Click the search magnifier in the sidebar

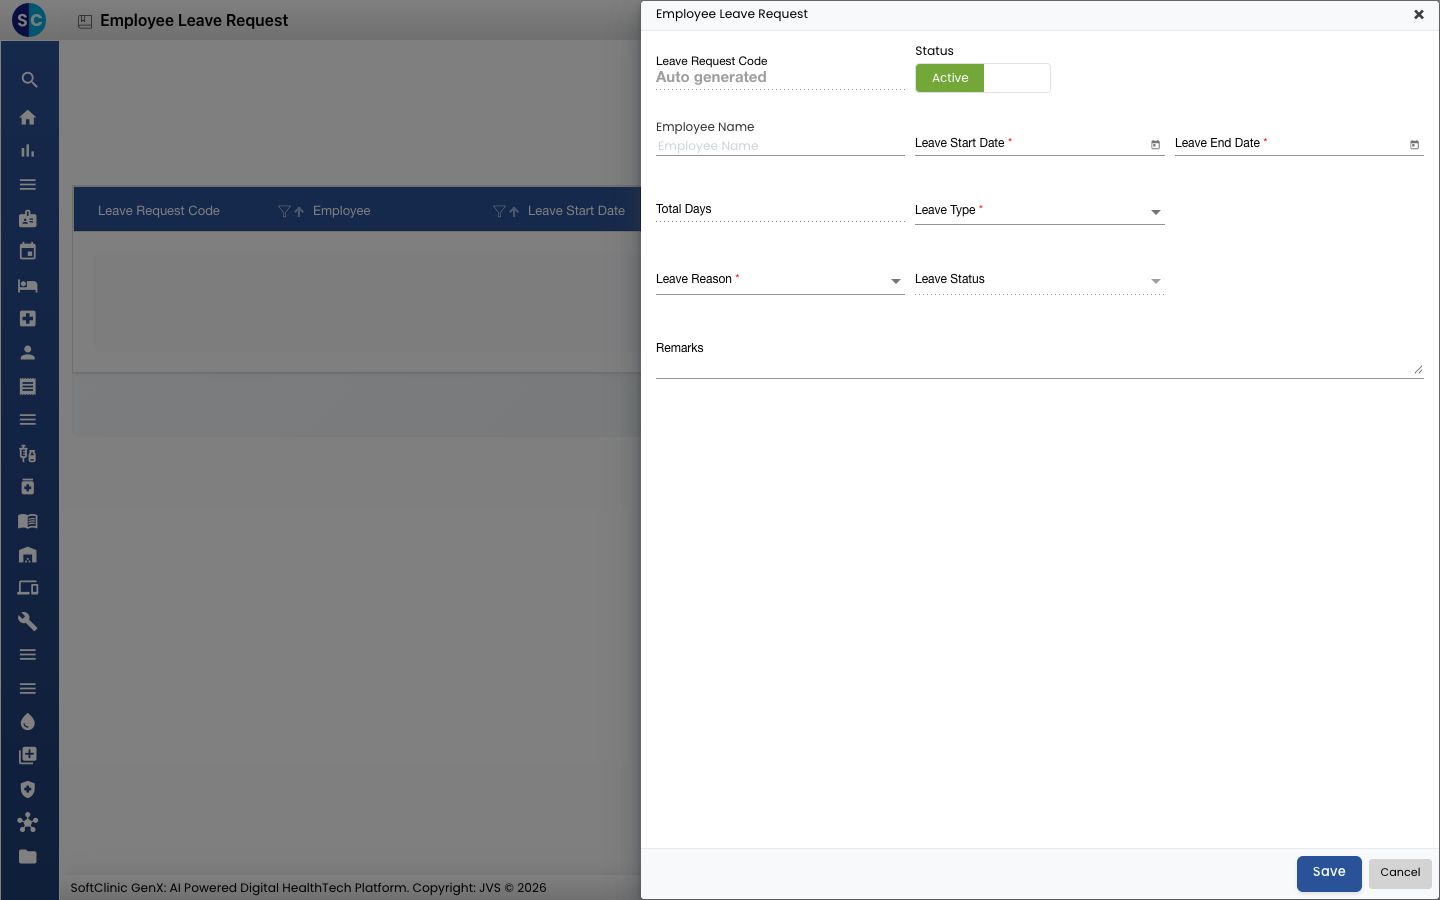pyautogui.click(x=29, y=80)
